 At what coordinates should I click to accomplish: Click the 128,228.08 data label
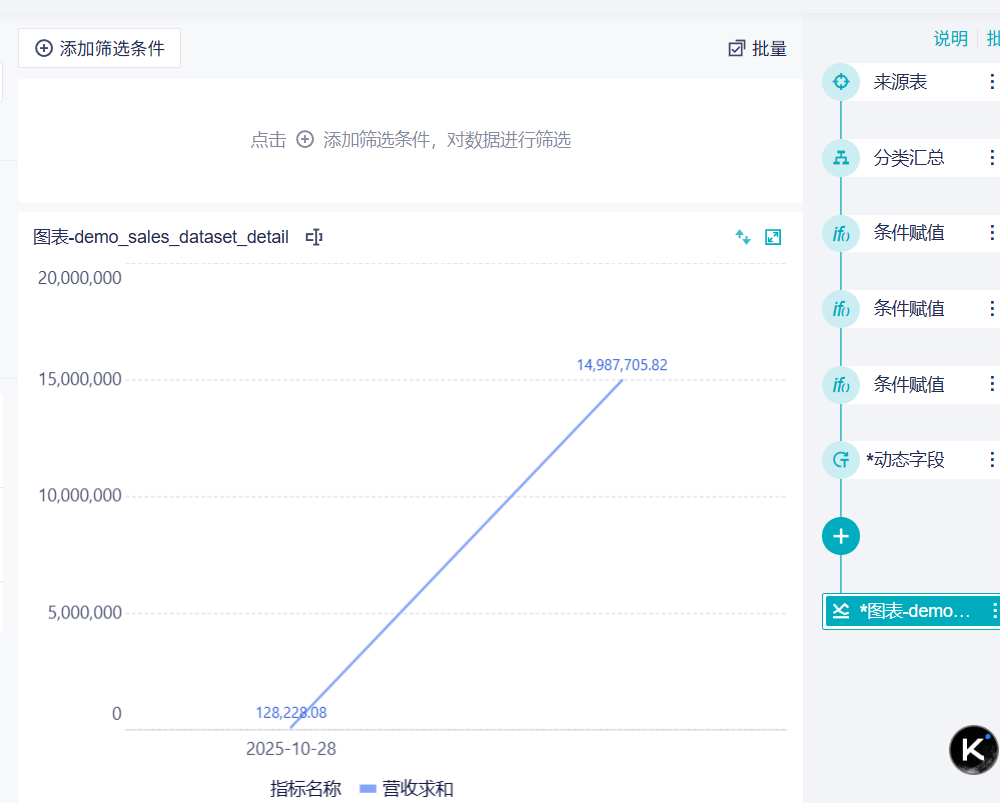coord(291,712)
